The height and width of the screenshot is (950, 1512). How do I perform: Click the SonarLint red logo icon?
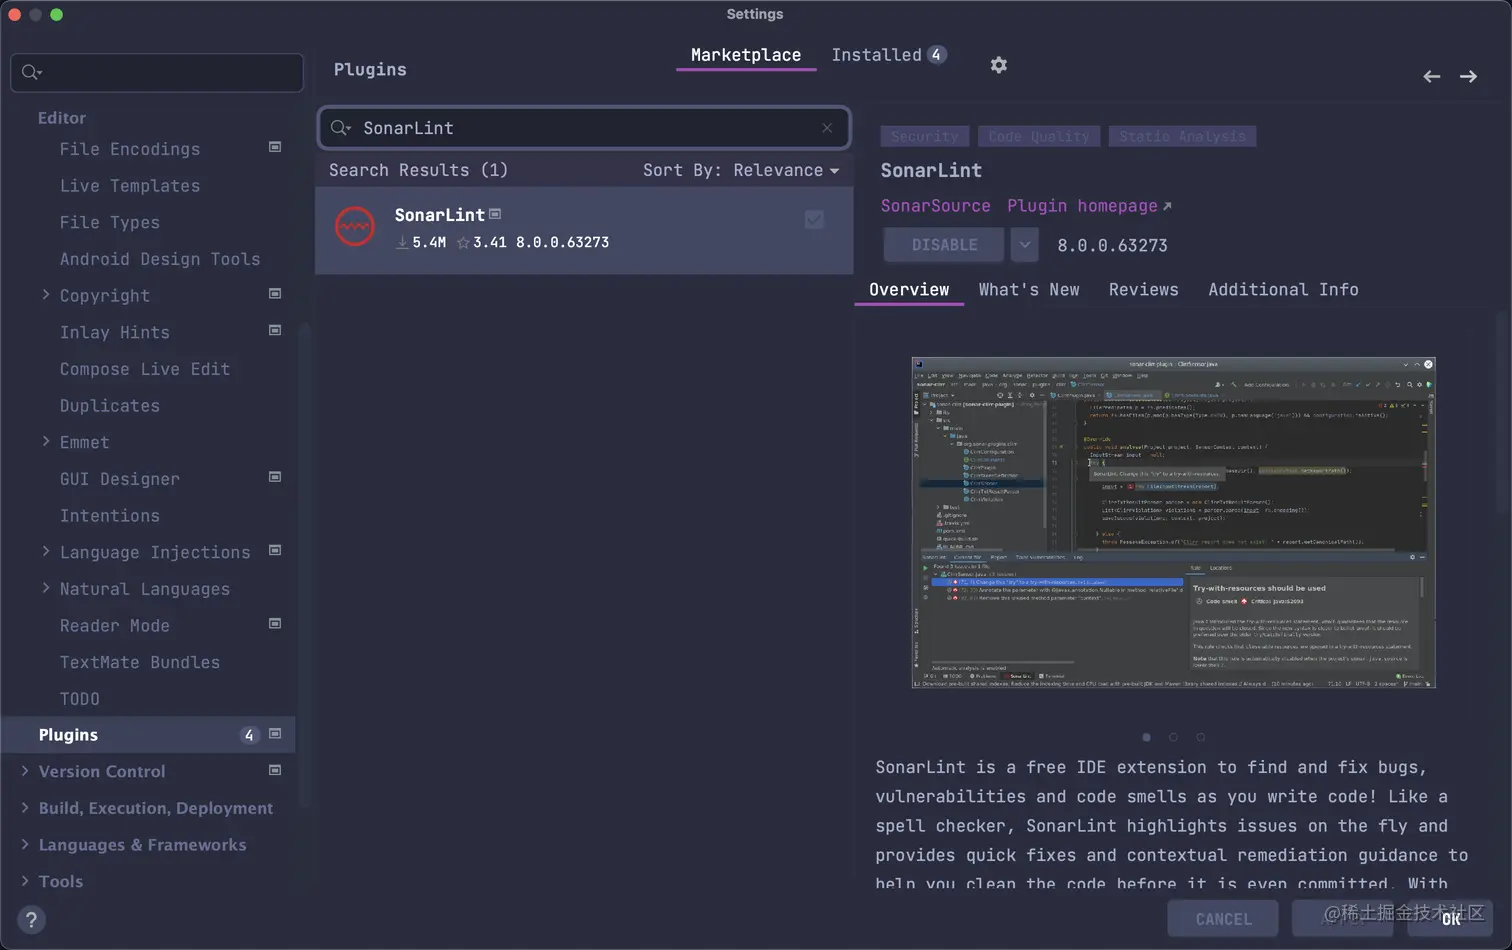tap(354, 227)
